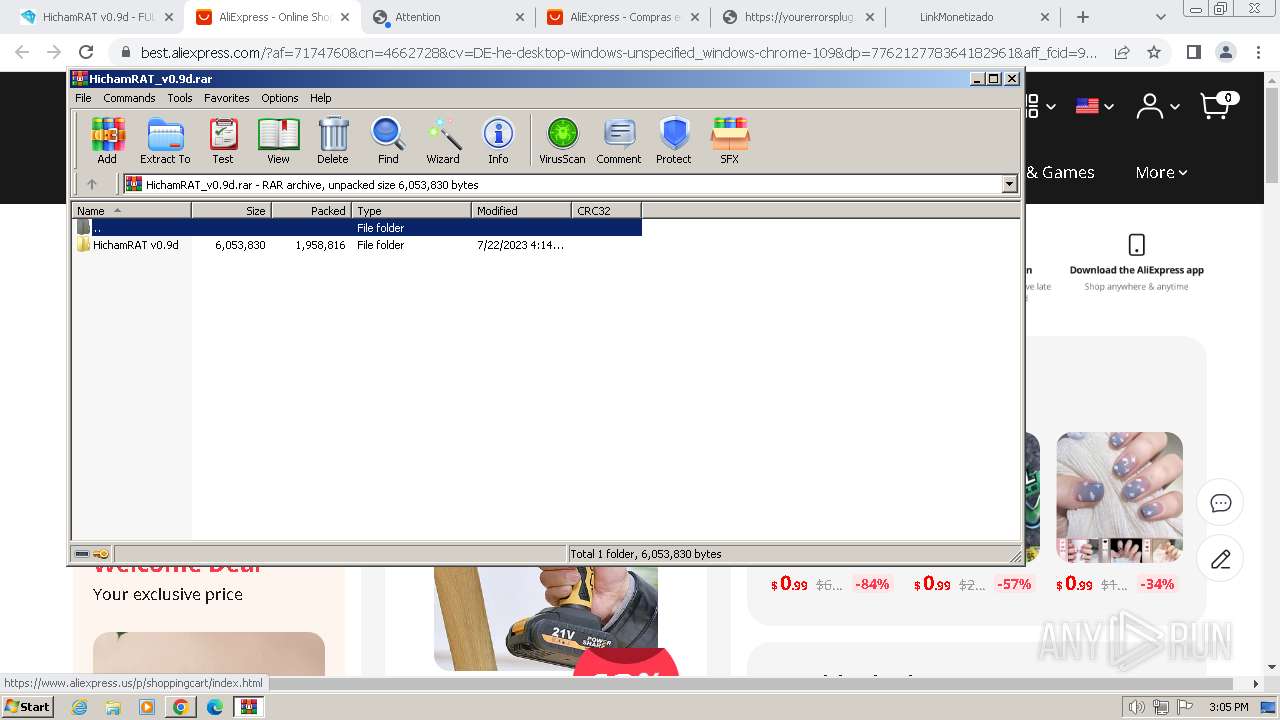Screen dimensions: 1280x720
Task: Bookmark this page with star icon
Action: (1154, 52)
